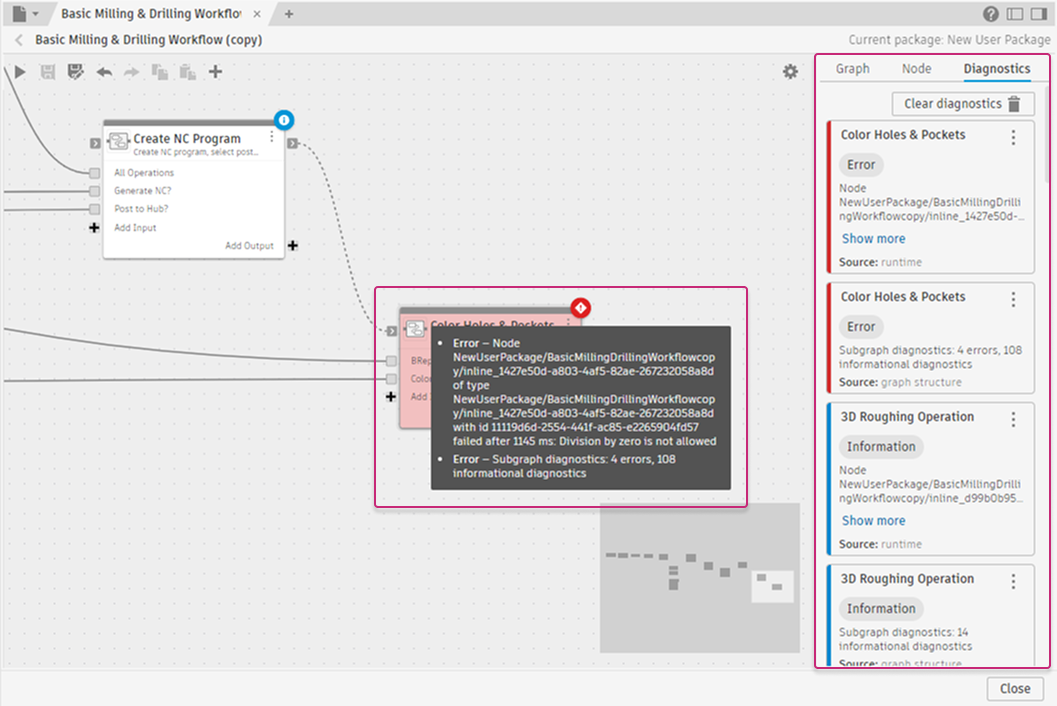
Task: Click Show more under 3D Roughing Operation
Action: coord(873,521)
